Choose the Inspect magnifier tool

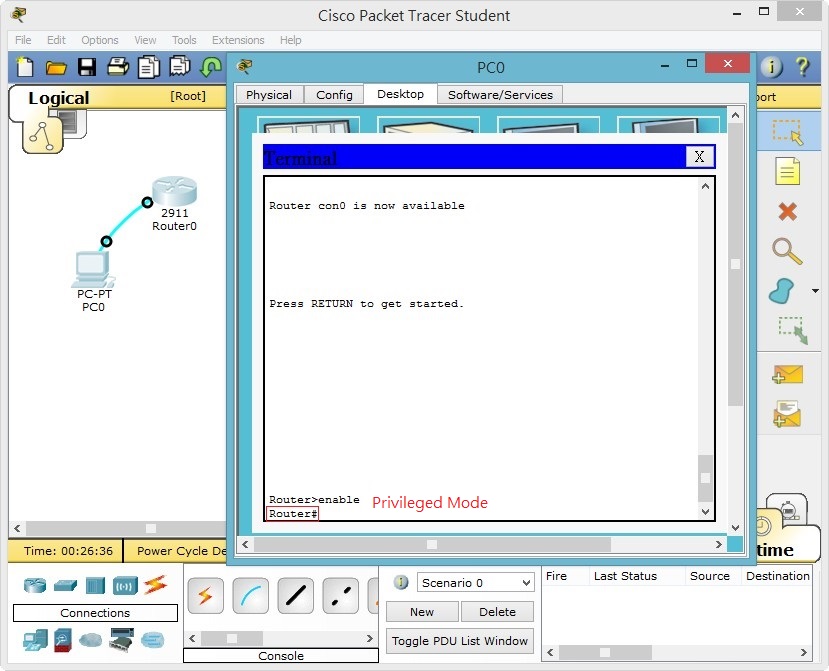[787, 251]
